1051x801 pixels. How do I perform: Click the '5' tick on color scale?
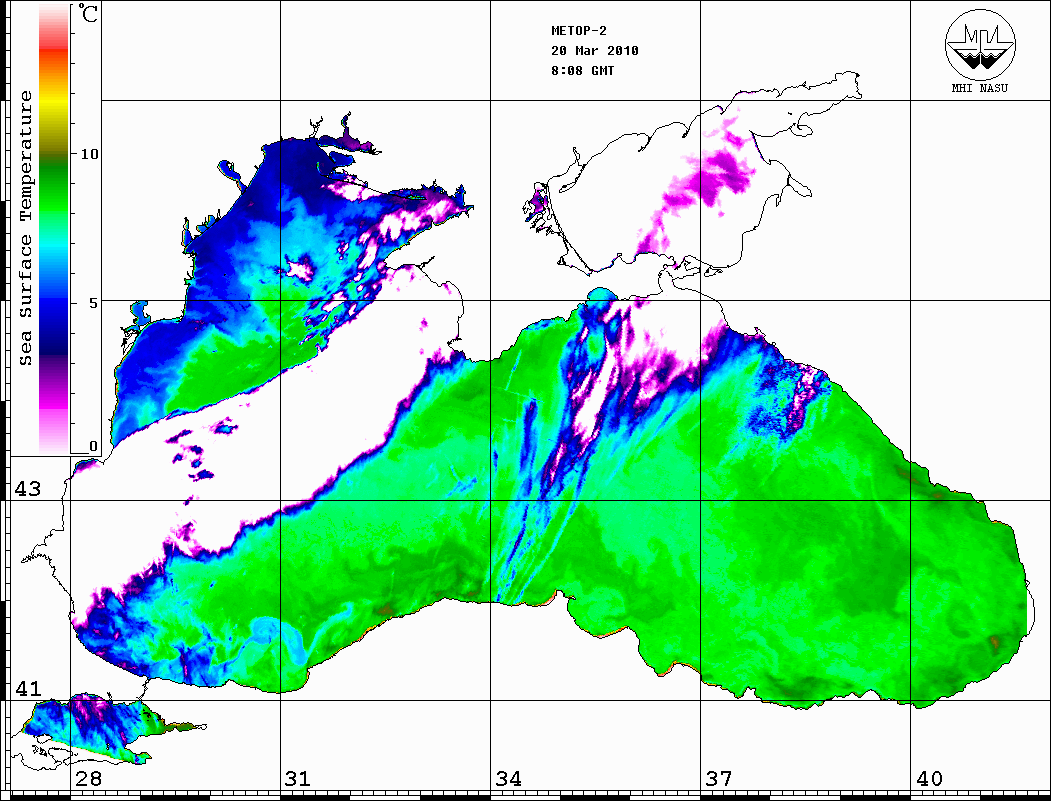pos(92,303)
